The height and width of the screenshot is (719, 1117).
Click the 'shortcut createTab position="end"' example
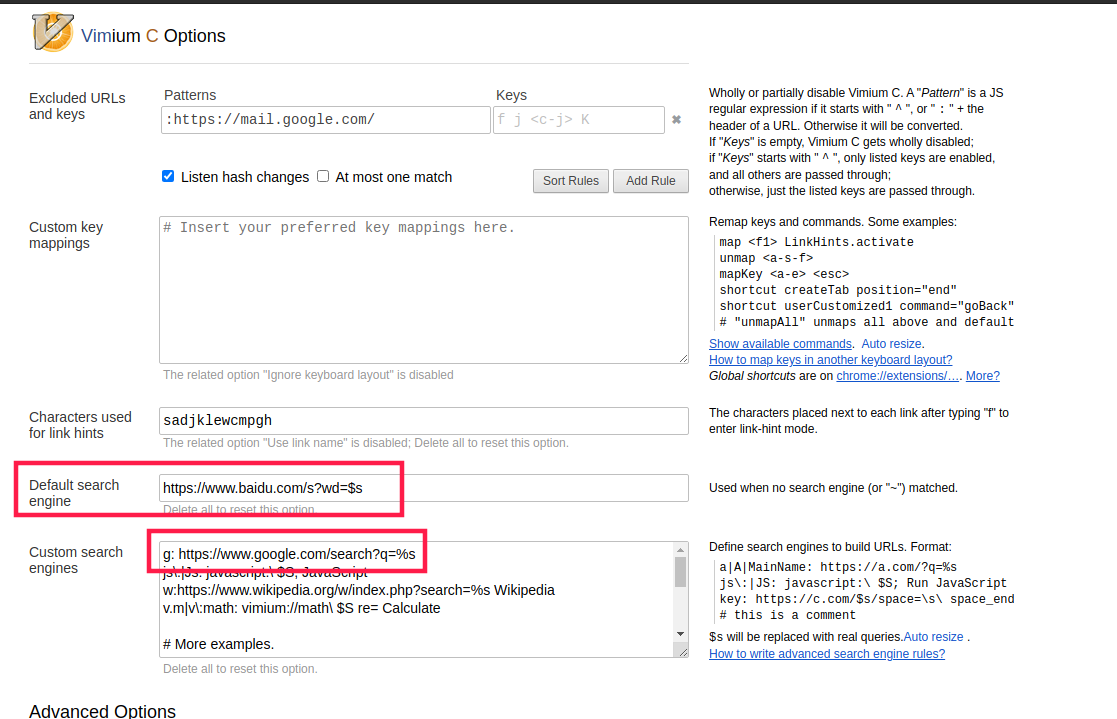pyautogui.click(x=838, y=290)
